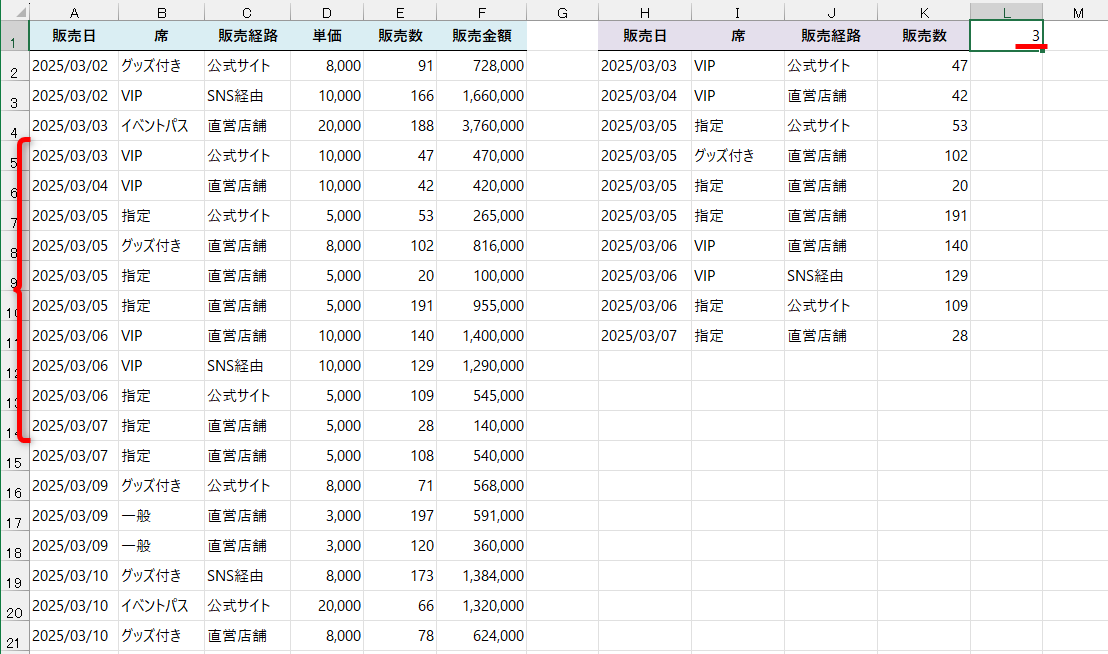
Task: Click sales count 188 in column E
Action: pos(400,126)
